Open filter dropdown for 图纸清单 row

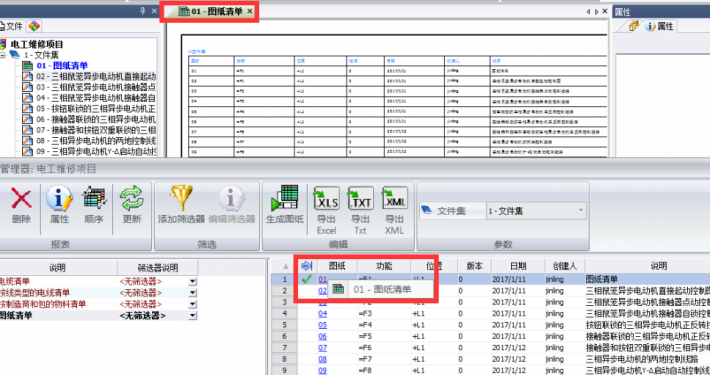(x=192, y=315)
